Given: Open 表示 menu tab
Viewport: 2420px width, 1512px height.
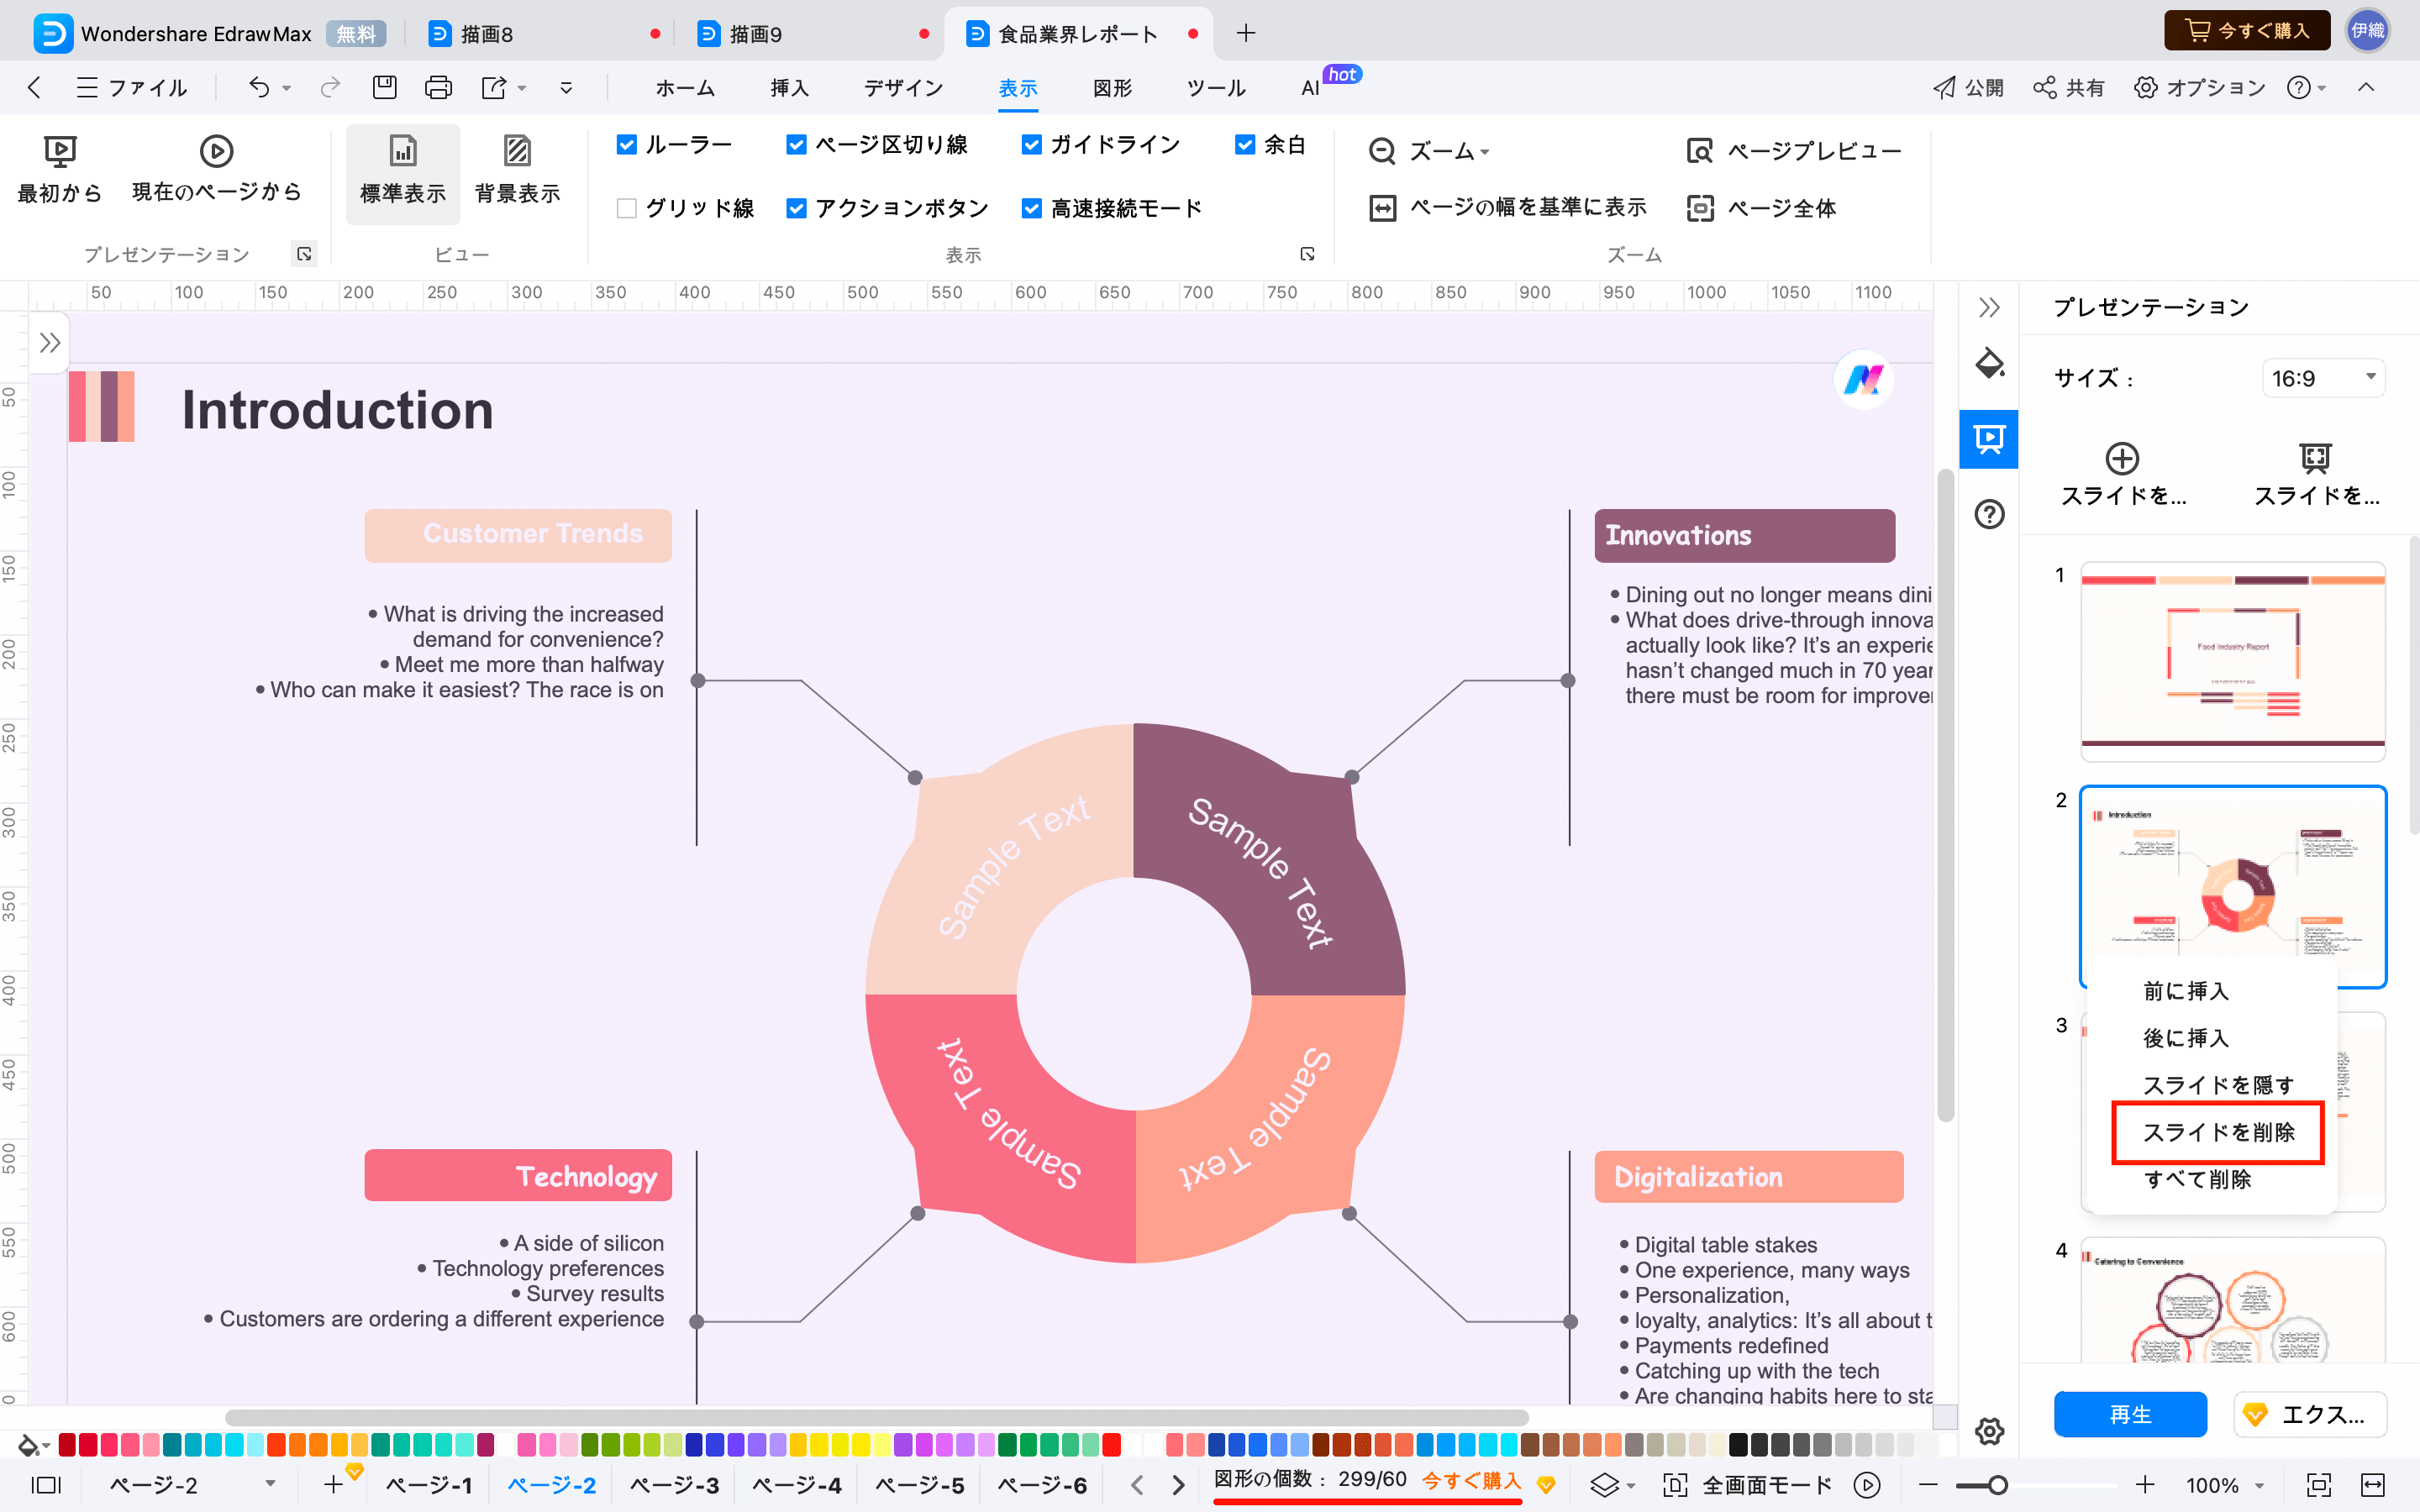Looking at the screenshot, I should [x=1018, y=86].
